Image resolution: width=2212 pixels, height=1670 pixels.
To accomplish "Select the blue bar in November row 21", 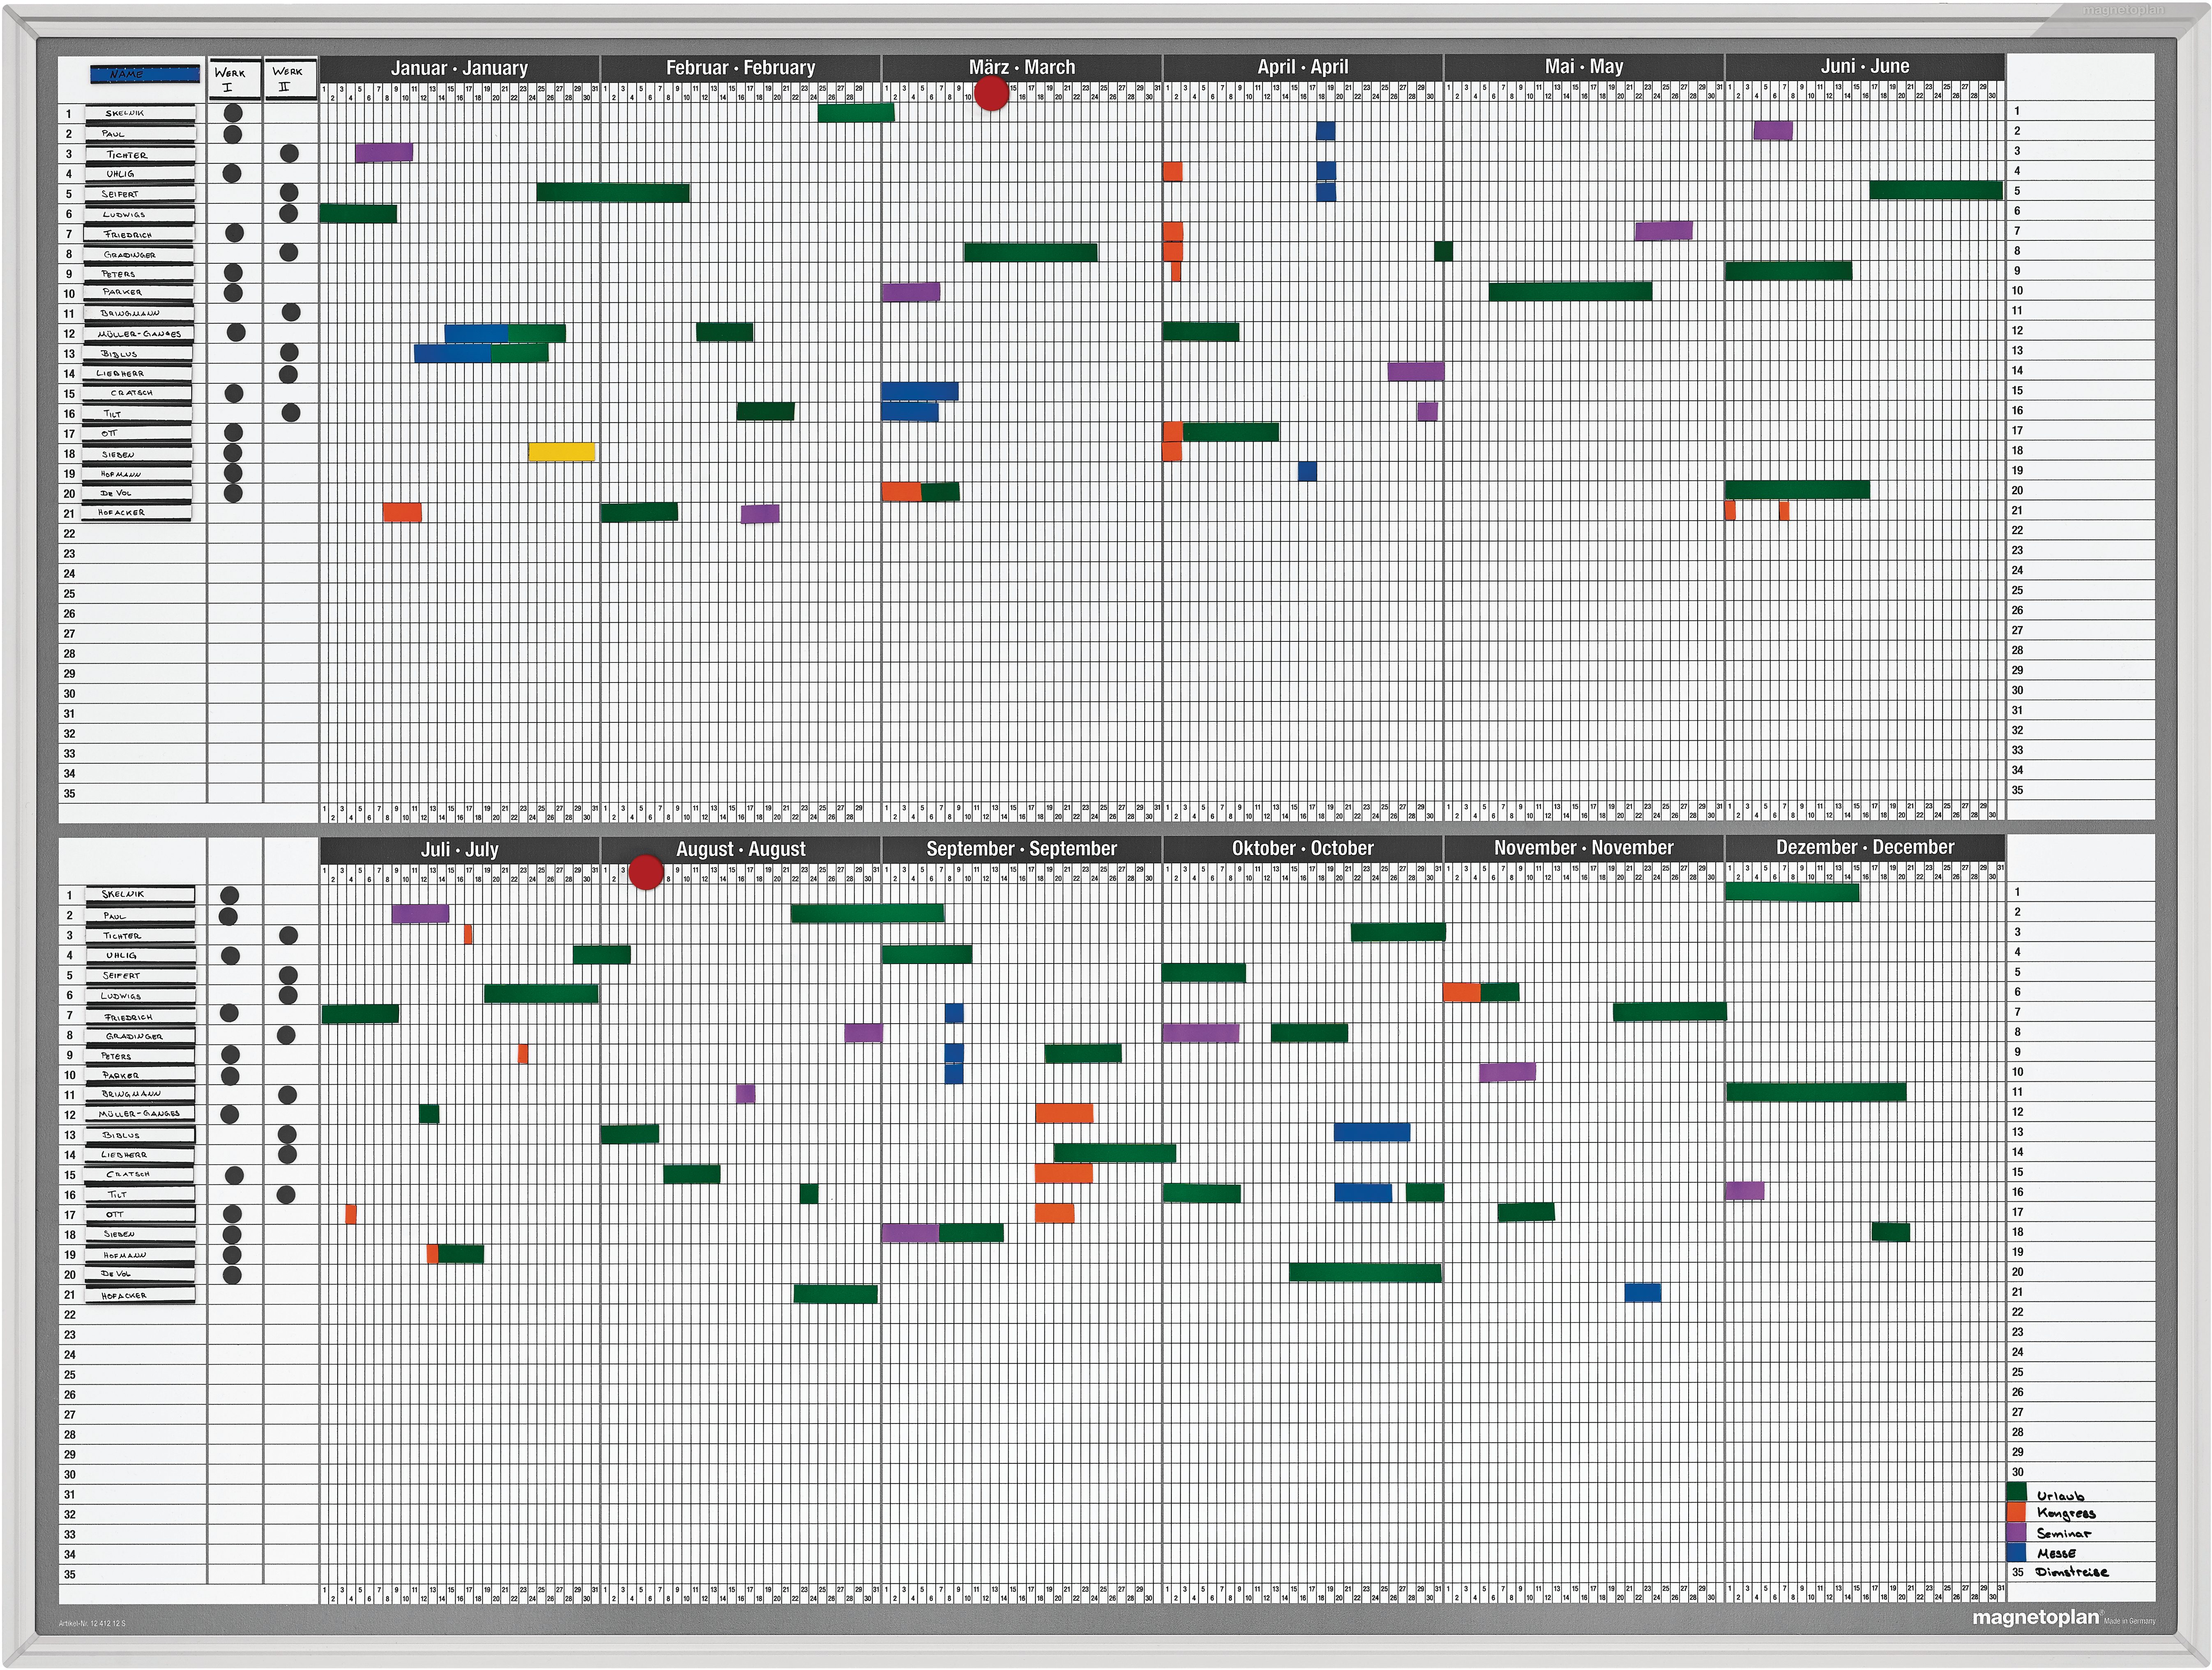I will pyautogui.click(x=1642, y=1292).
